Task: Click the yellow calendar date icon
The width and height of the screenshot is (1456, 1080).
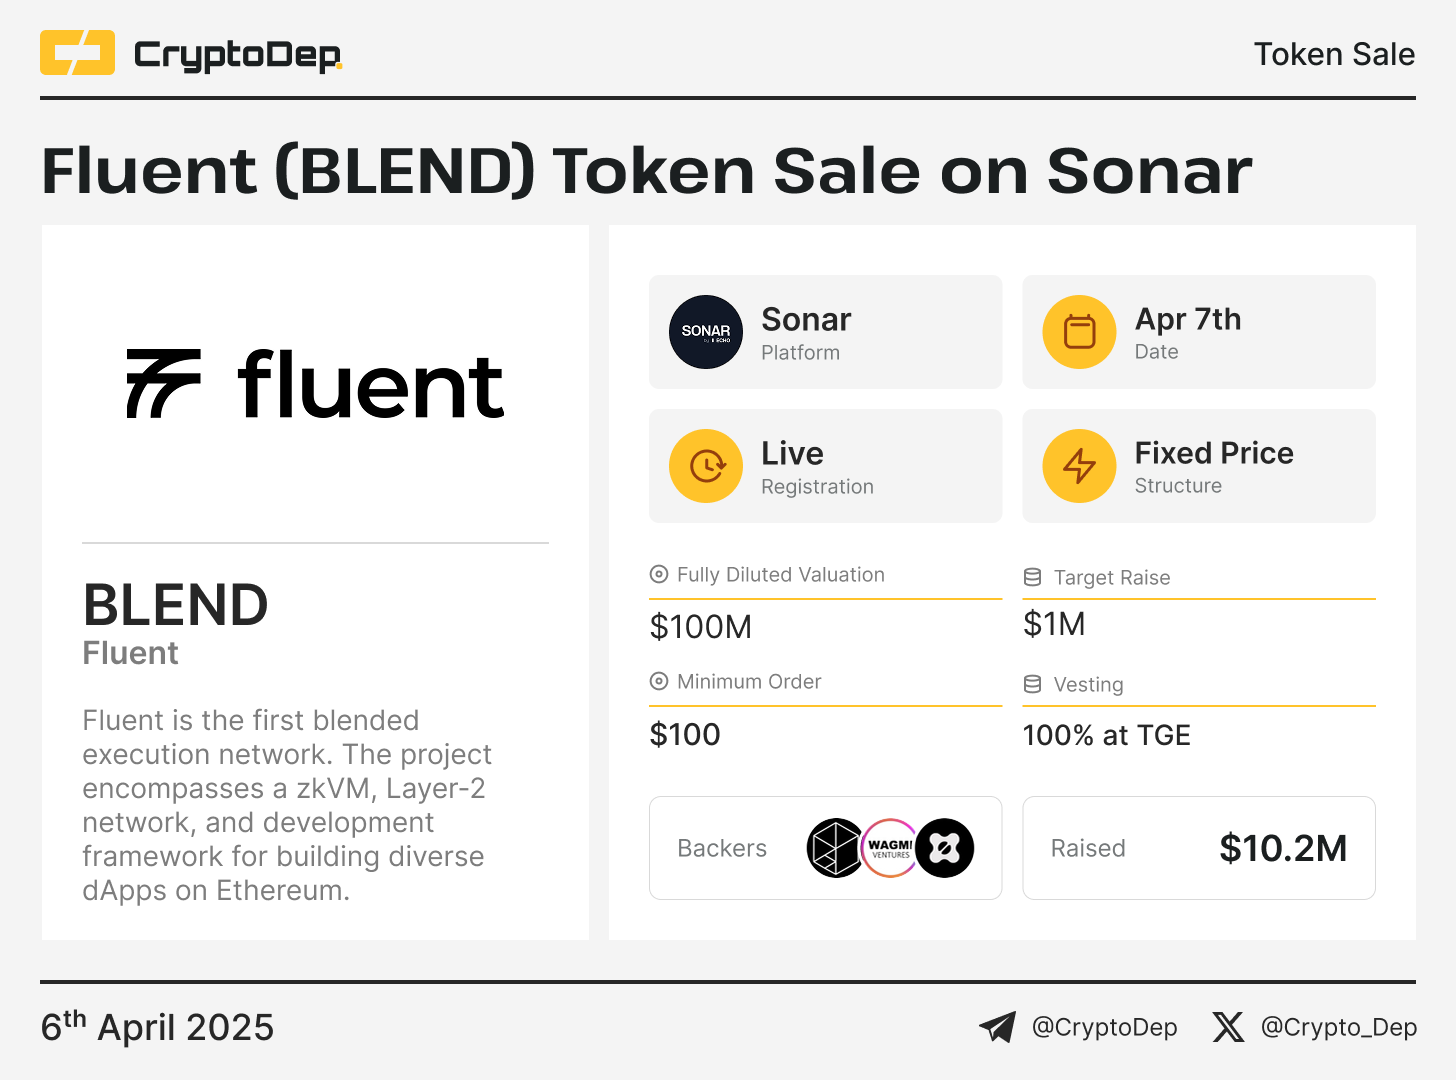Action: click(x=1079, y=332)
